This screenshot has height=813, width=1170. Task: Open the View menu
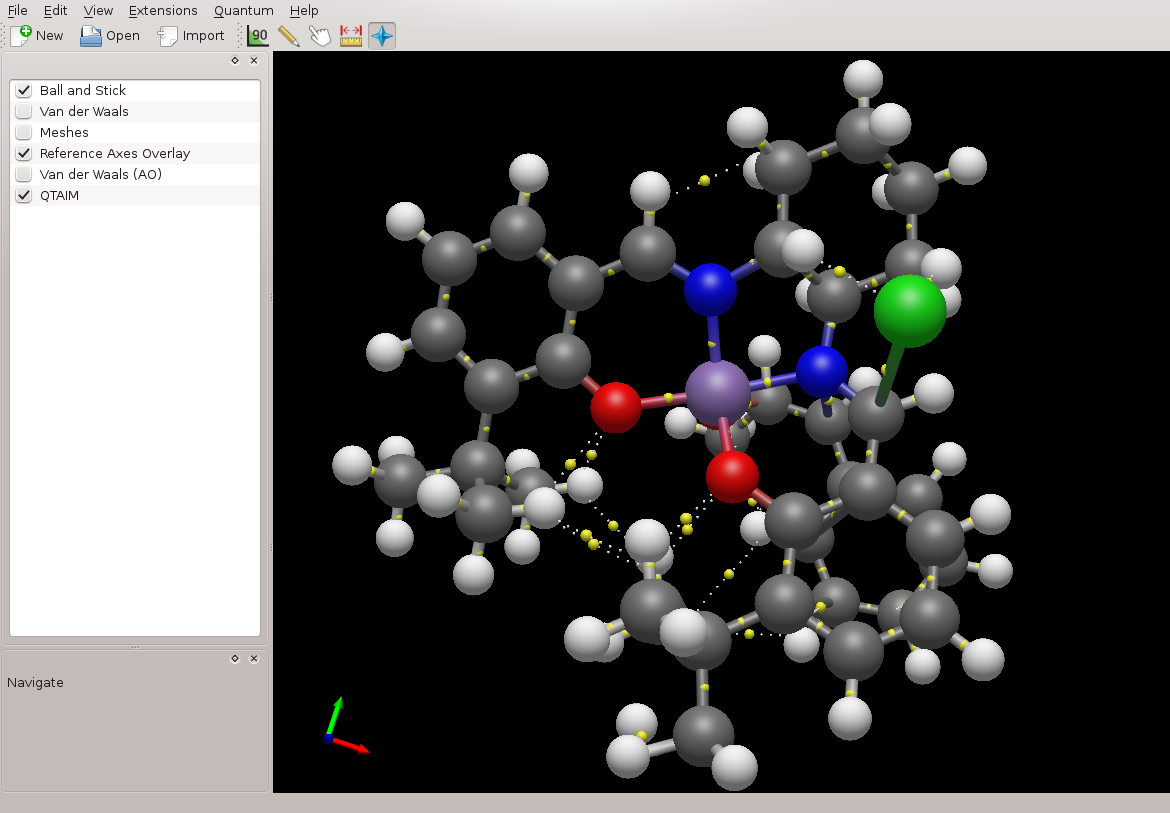[98, 11]
